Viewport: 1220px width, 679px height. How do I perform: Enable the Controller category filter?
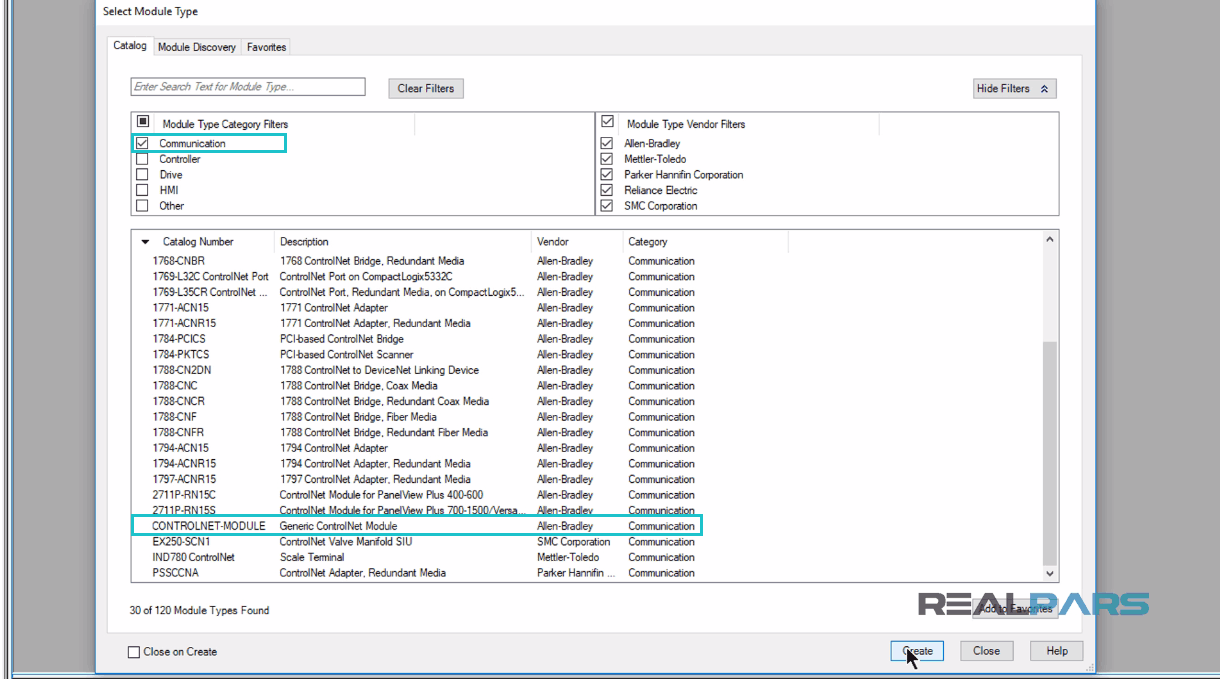coord(142,159)
